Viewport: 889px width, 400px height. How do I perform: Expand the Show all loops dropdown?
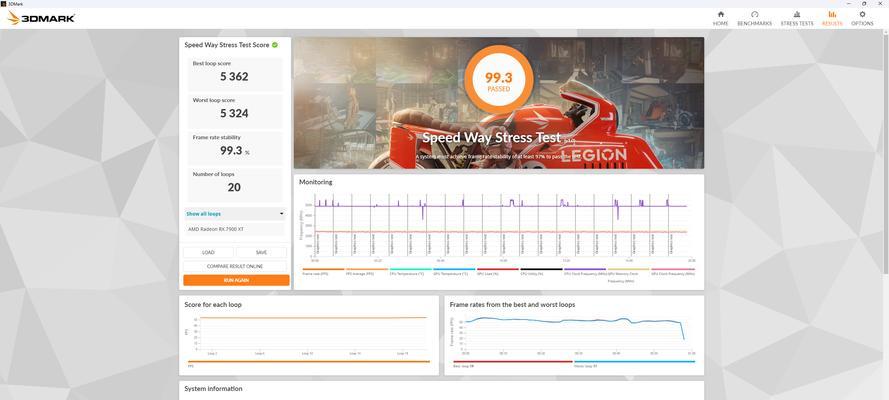click(235, 214)
